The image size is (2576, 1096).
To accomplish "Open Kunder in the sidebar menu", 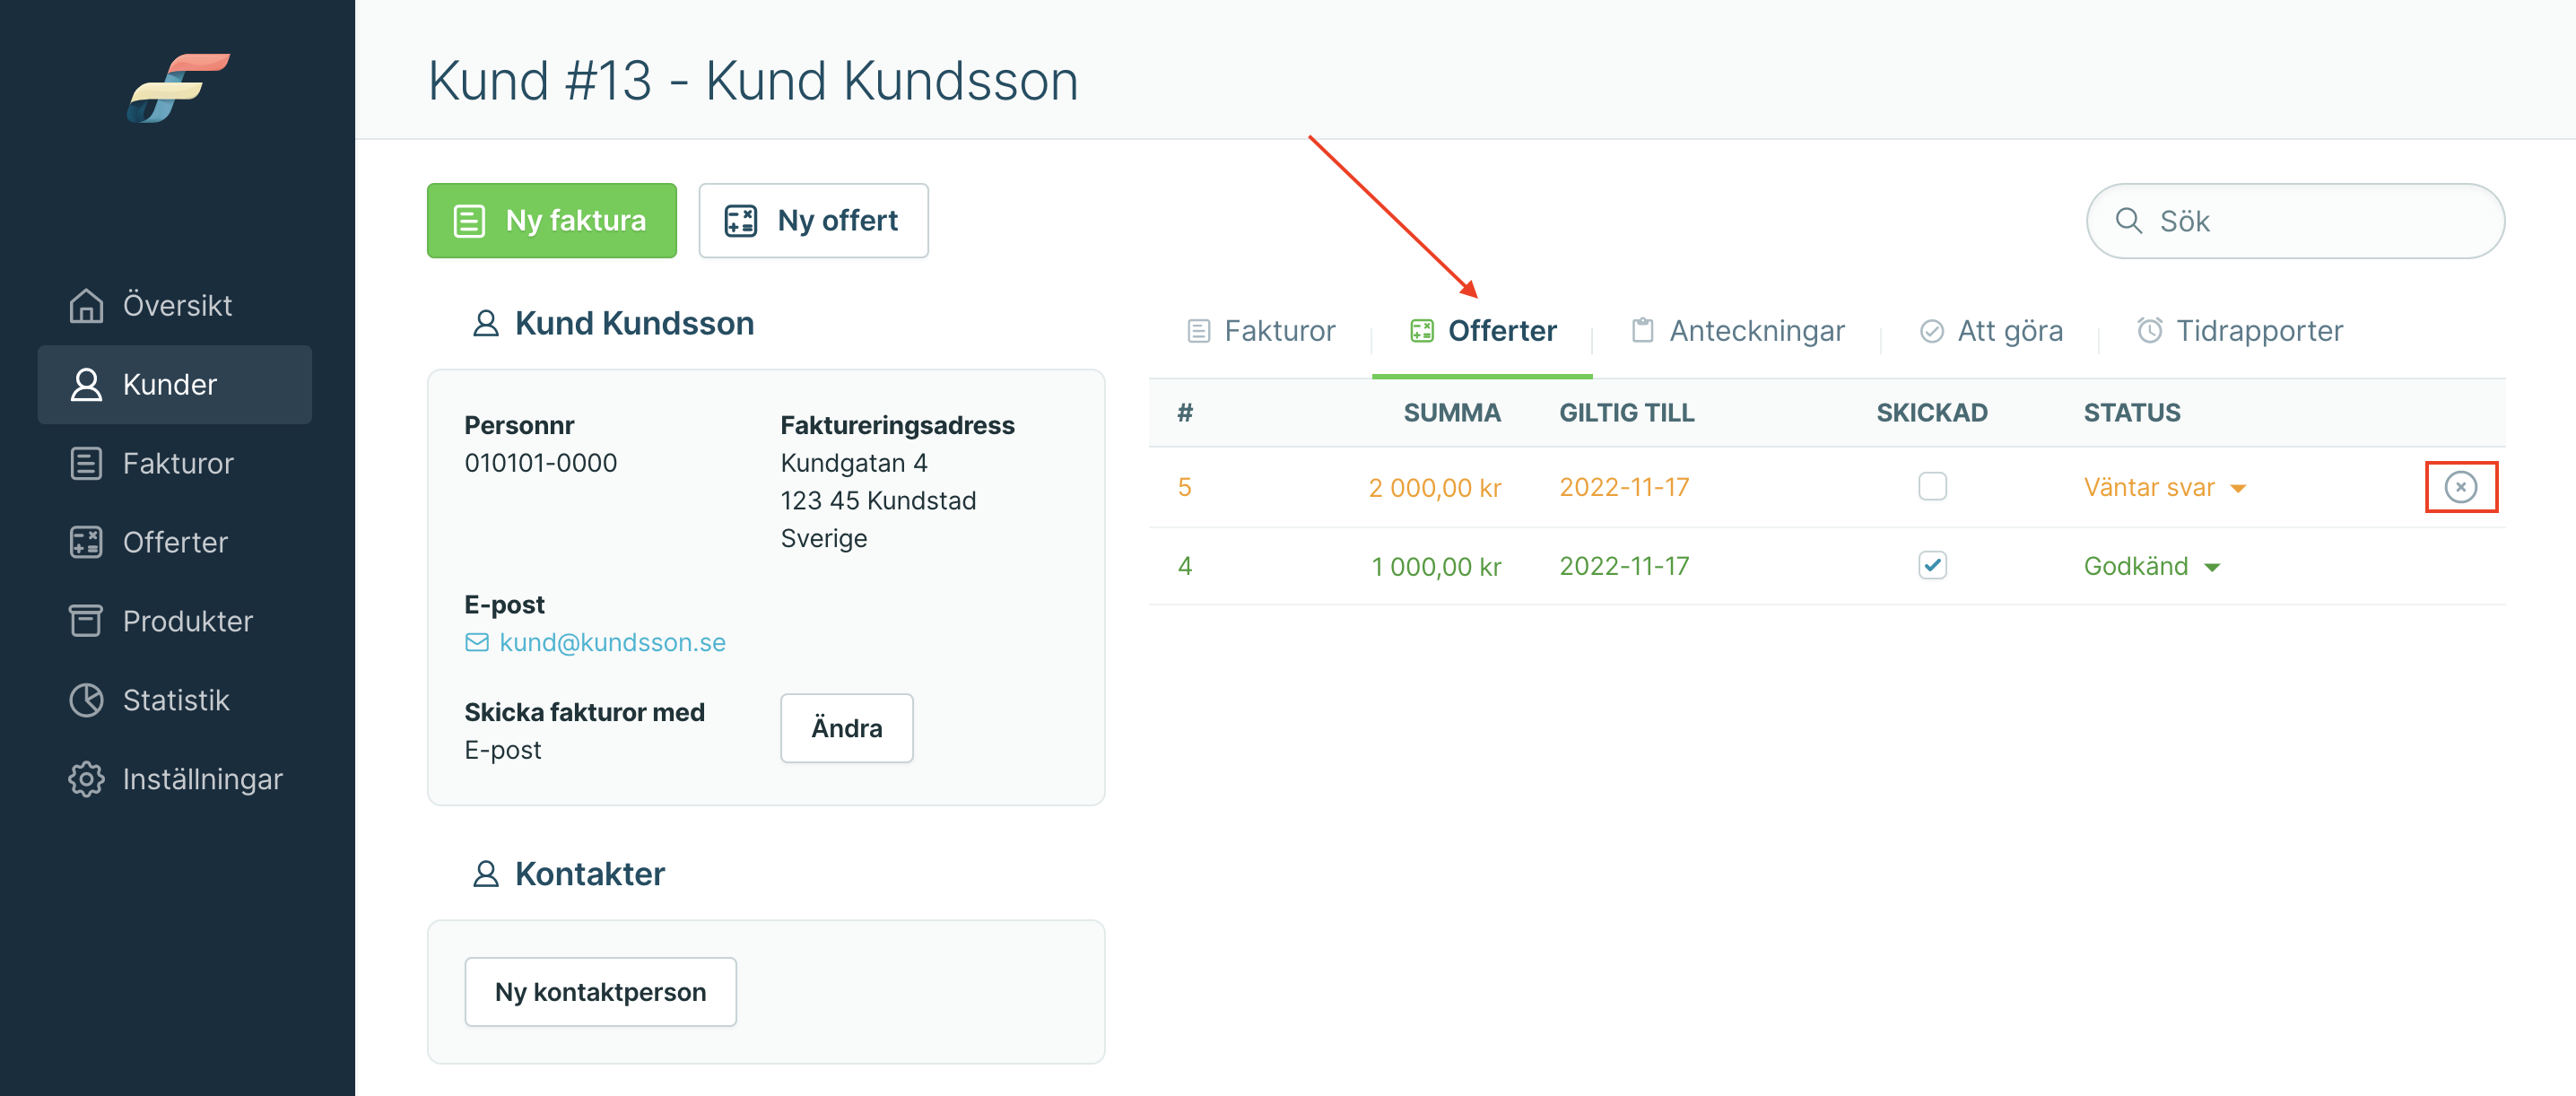I will click(175, 384).
